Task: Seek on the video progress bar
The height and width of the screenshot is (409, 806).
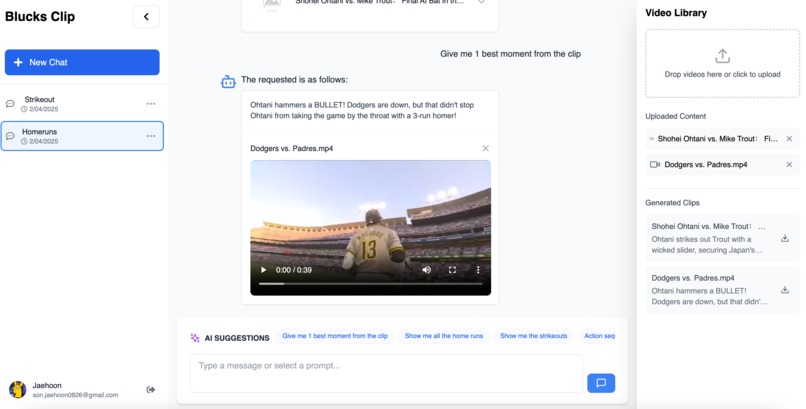Action: point(371,284)
